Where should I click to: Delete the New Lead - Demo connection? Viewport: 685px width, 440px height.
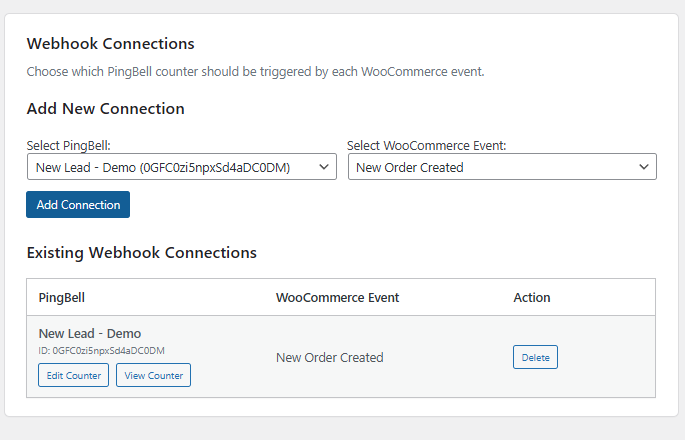coord(535,357)
